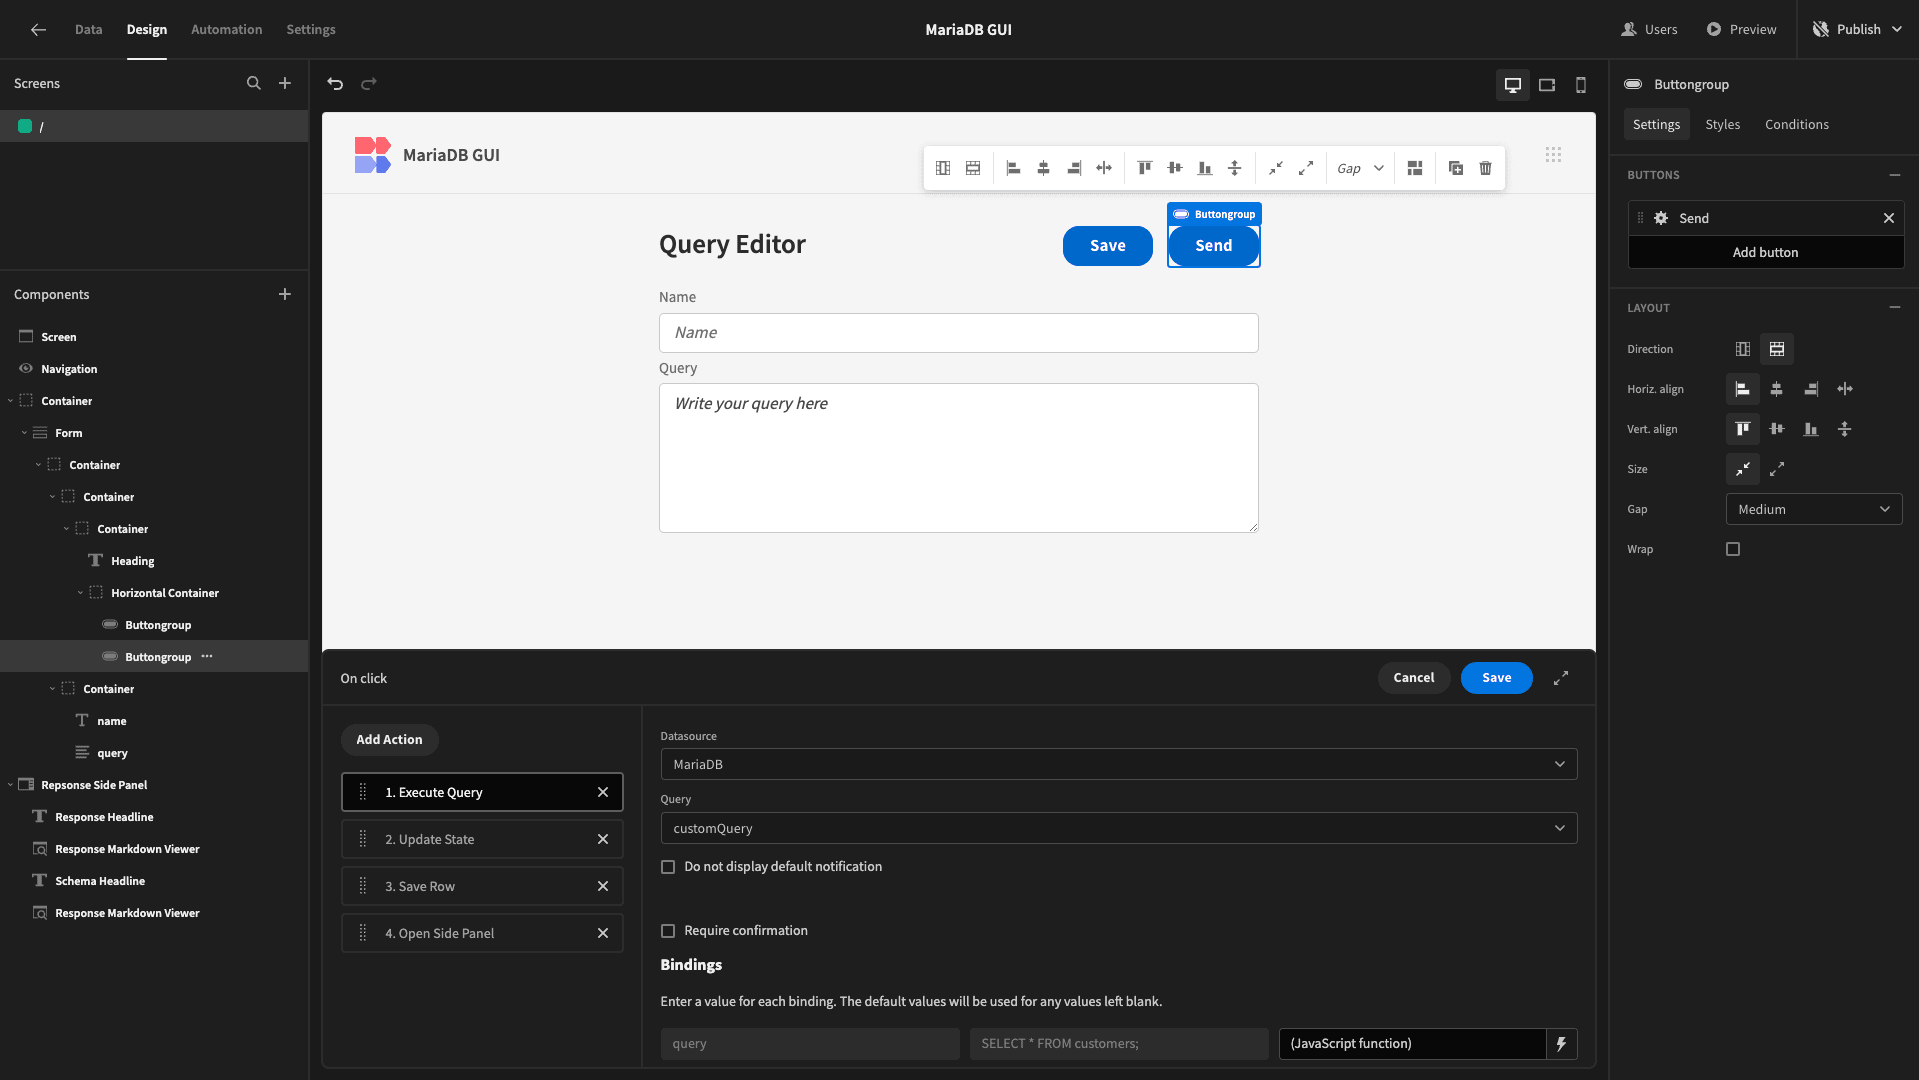
Task: Collapse the Form tree node
Action: [24, 433]
